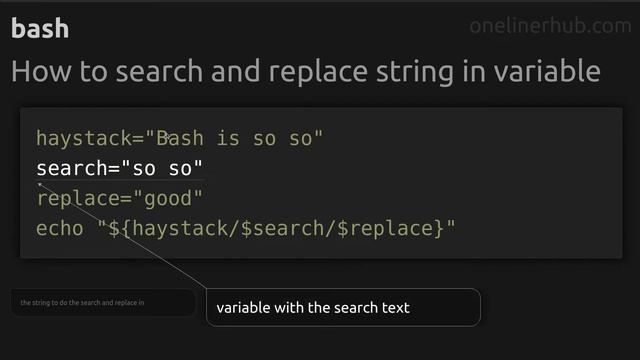Click the word search in second line
The image size is (640, 360).
pos(72,169)
